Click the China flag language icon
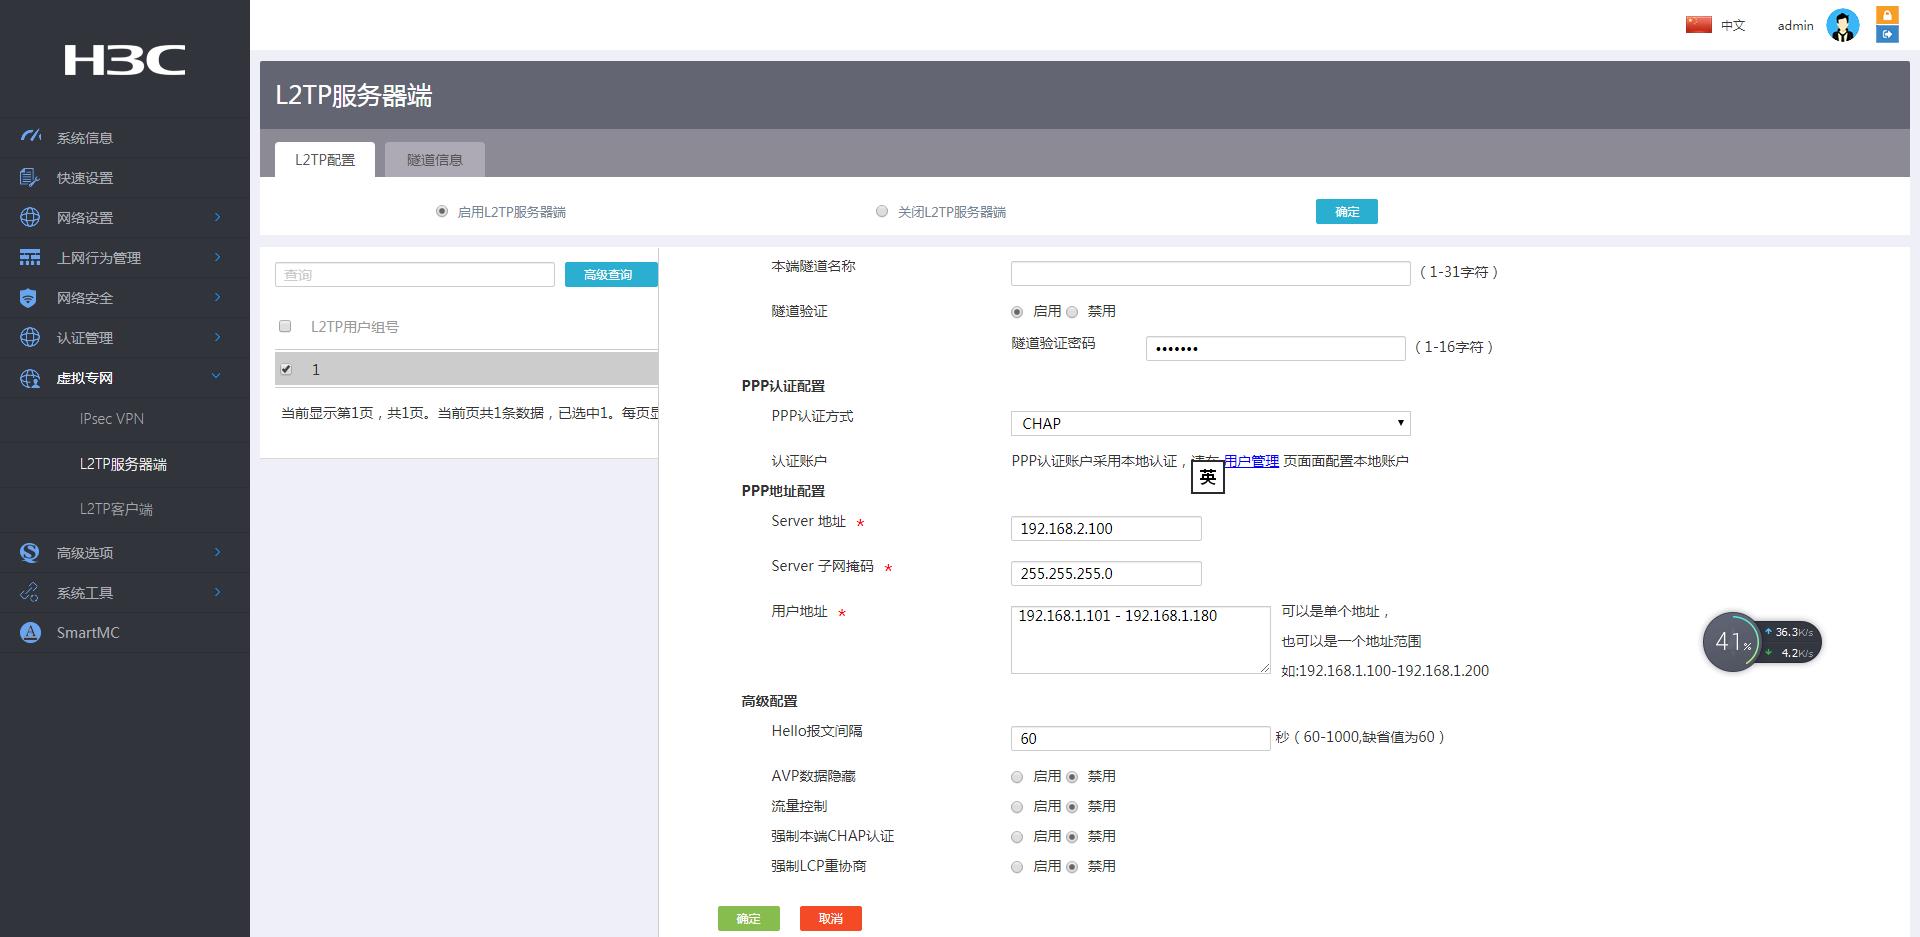The image size is (1920, 937). [x=1698, y=25]
